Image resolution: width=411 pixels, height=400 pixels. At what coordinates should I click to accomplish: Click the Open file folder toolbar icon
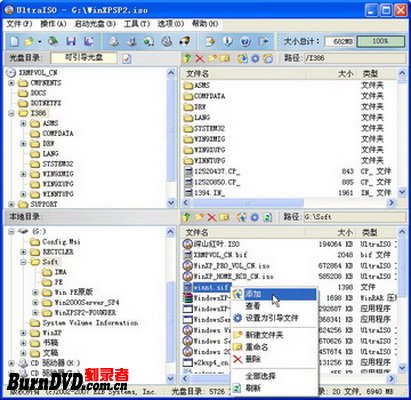point(29,41)
